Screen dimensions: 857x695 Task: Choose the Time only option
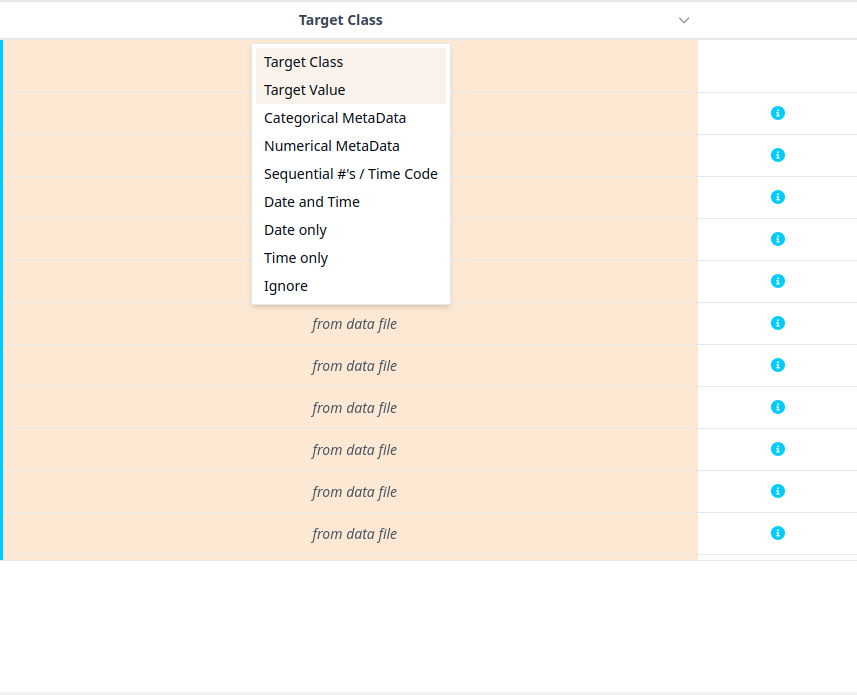pyautogui.click(x=296, y=258)
